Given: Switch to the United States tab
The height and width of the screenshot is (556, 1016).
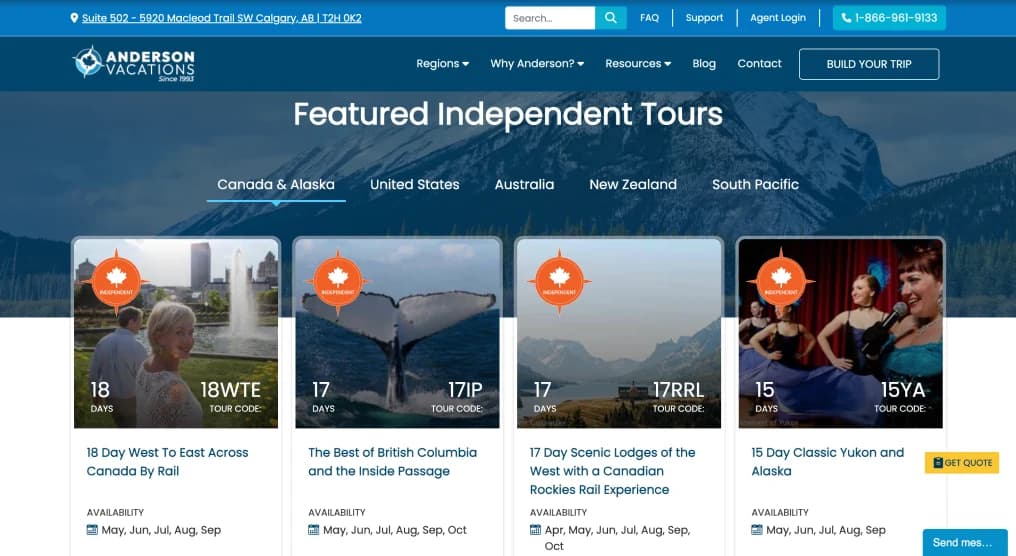Looking at the screenshot, I should coord(415,185).
